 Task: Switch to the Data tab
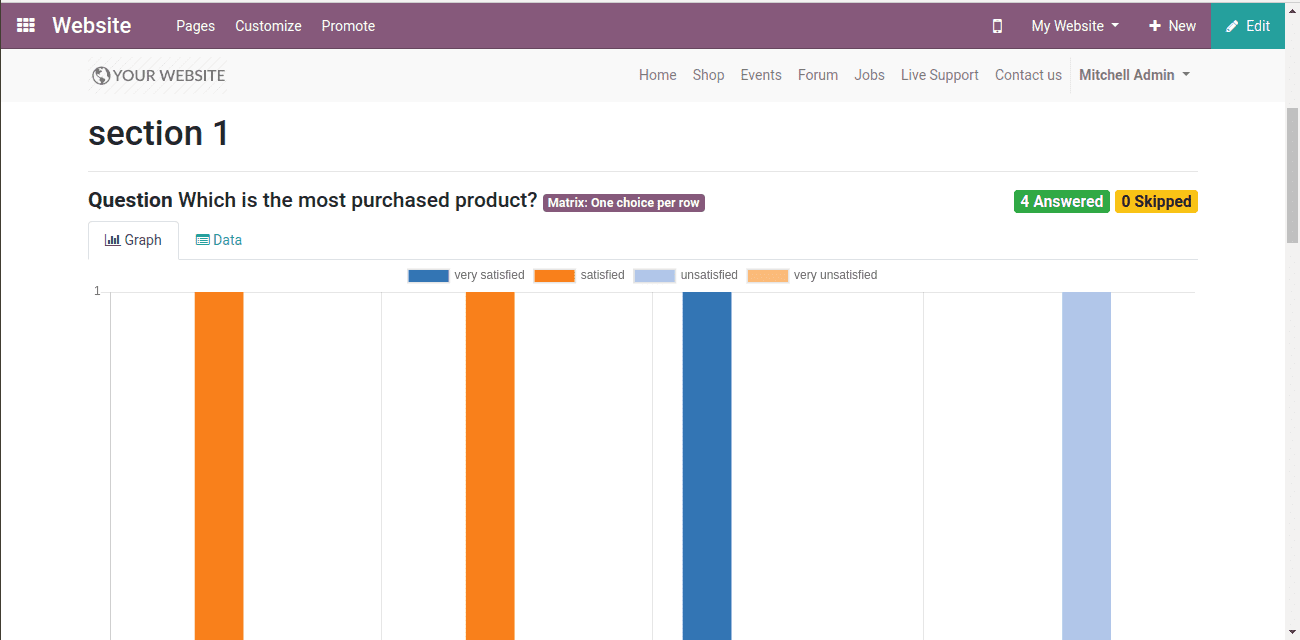point(218,240)
